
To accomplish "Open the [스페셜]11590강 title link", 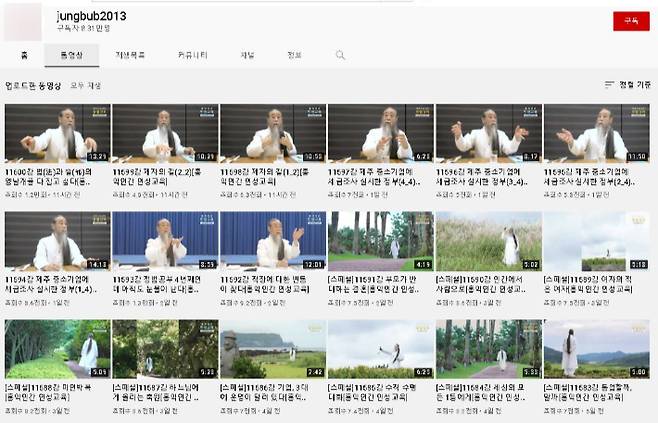I will [x=481, y=285].
